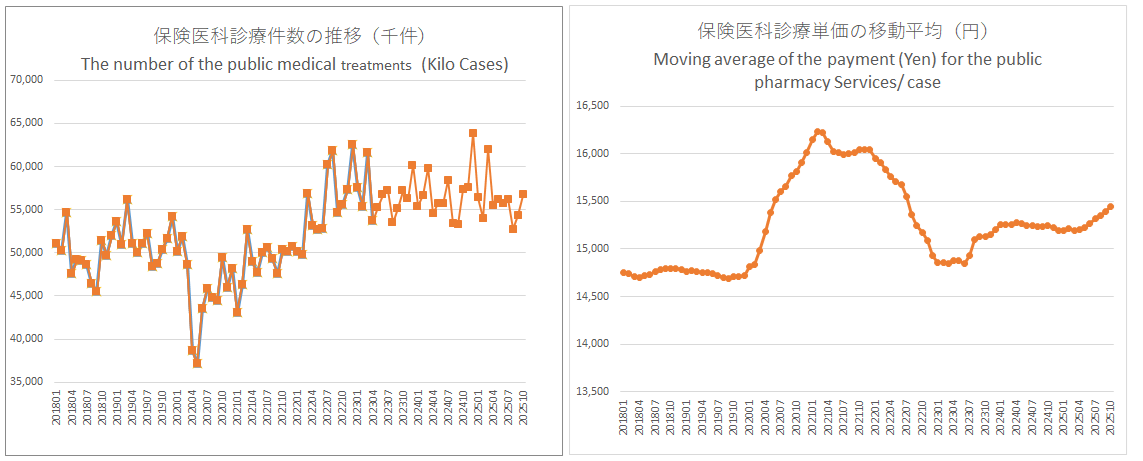
Task: Click the highest data marker in the left chart
Action: [473, 133]
